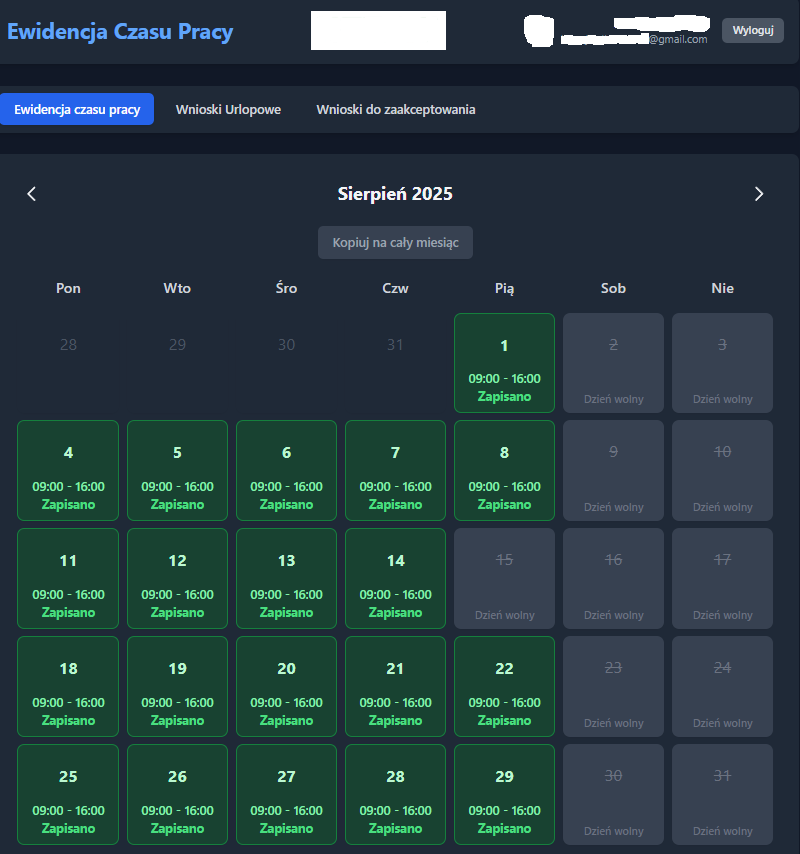Open day 8 saved entry
This screenshot has height=854, width=800.
pos(504,471)
